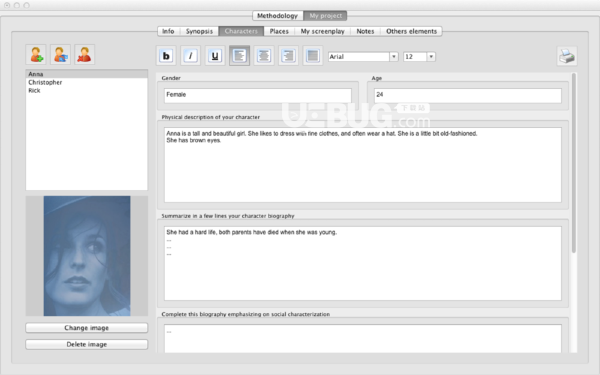This screenshot has height=375, width=600.
Task: Toggle italic formatting
Action: pyautogui.click(x=190, y=56)
